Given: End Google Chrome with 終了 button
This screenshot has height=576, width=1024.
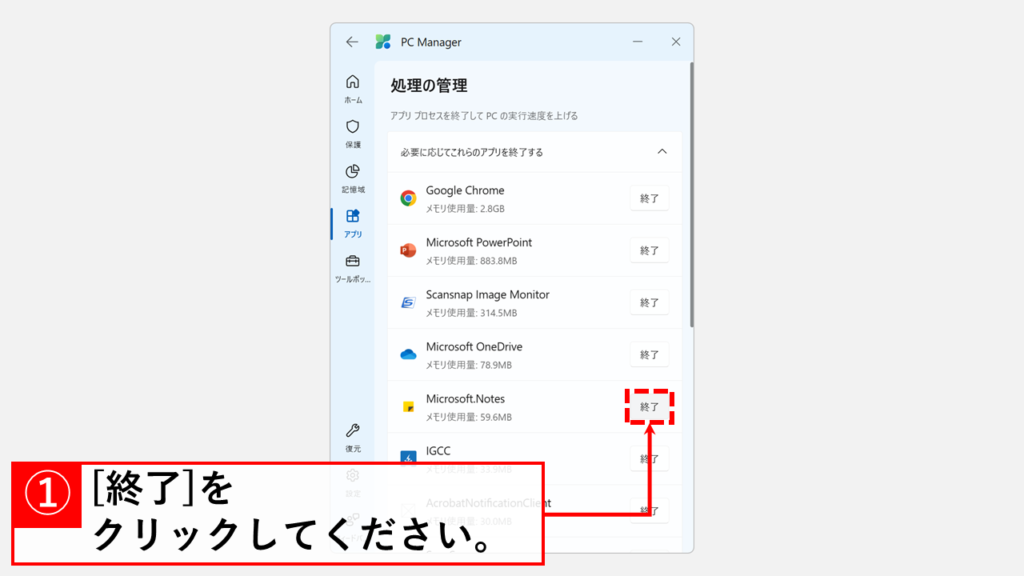Looking at the screenshot, I should coord(649,198).
